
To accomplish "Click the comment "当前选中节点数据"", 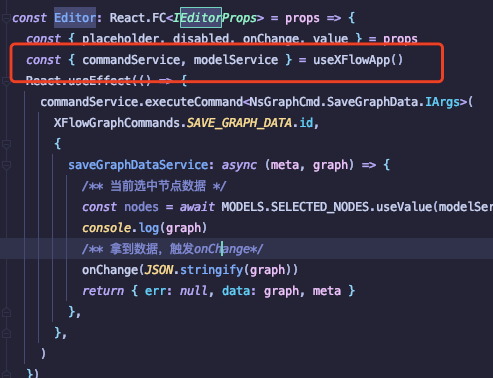I will (x=158, y=186).
